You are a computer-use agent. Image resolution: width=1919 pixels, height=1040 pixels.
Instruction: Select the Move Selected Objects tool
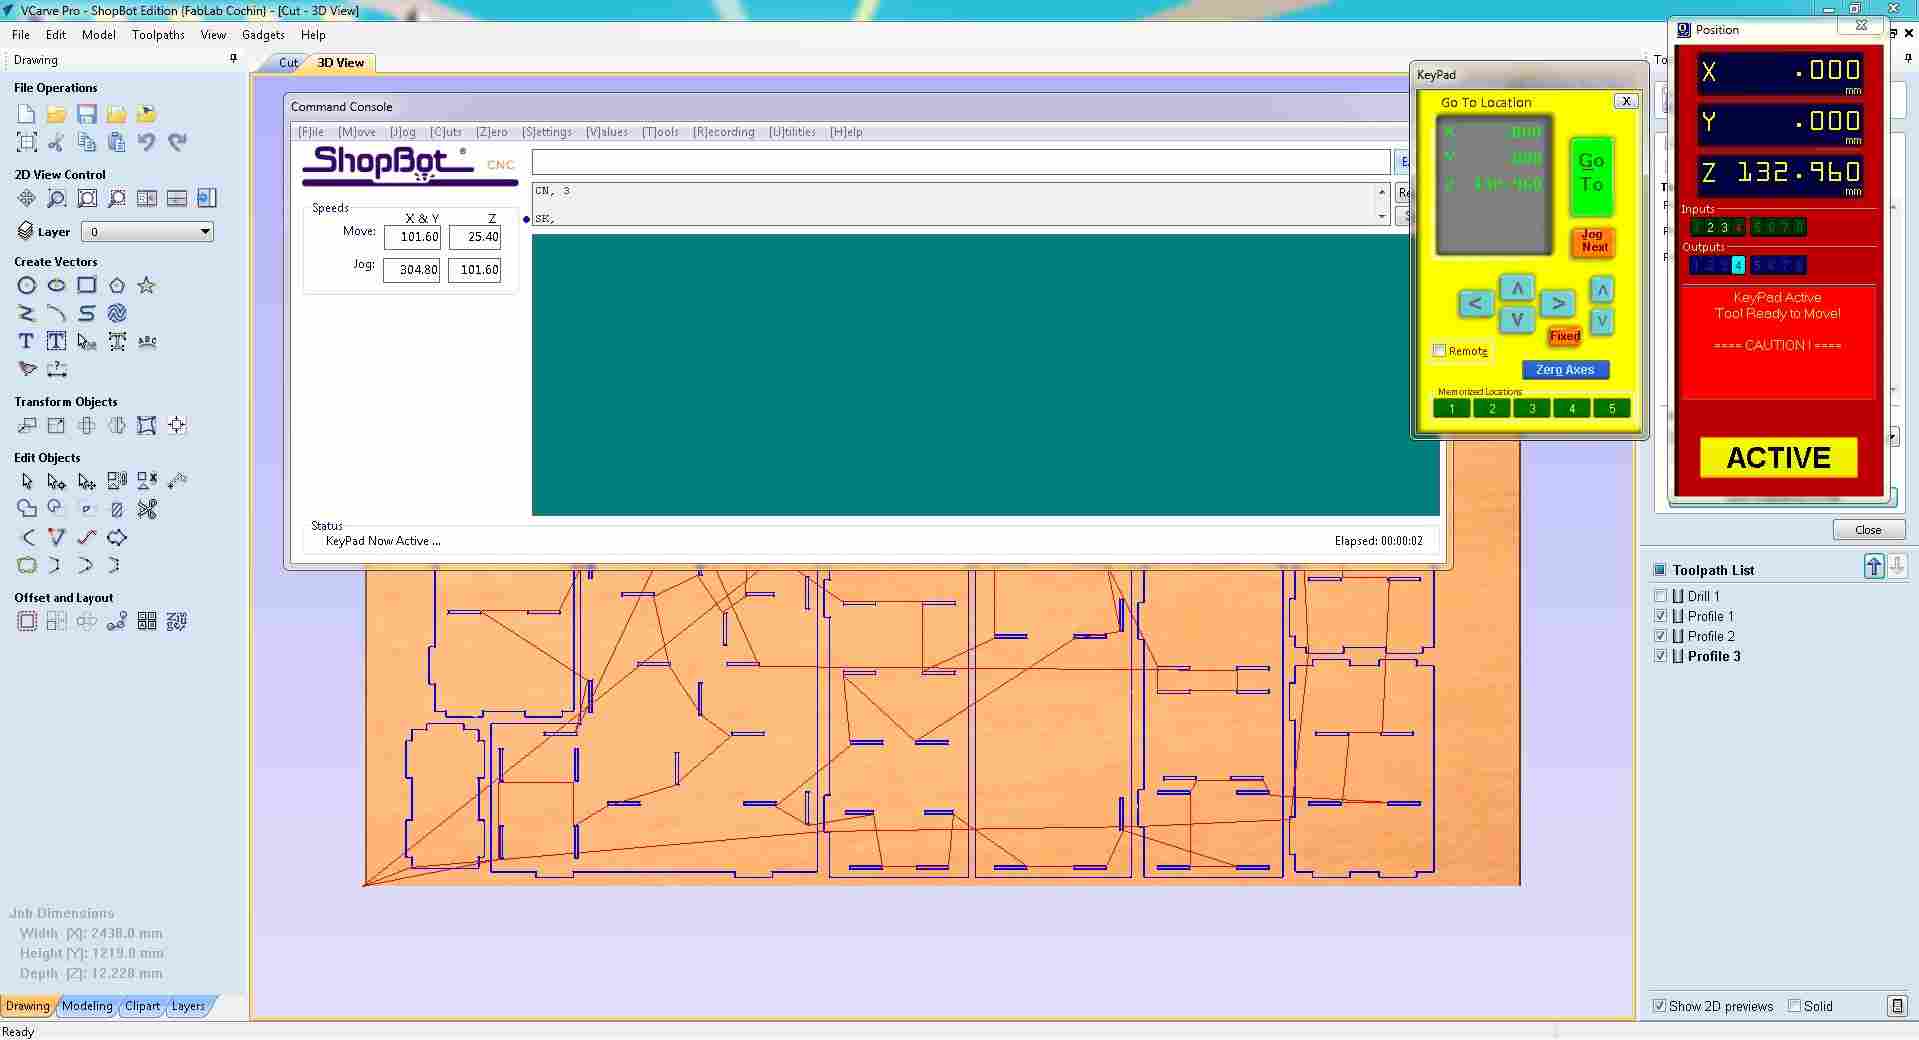click(26, 425)
